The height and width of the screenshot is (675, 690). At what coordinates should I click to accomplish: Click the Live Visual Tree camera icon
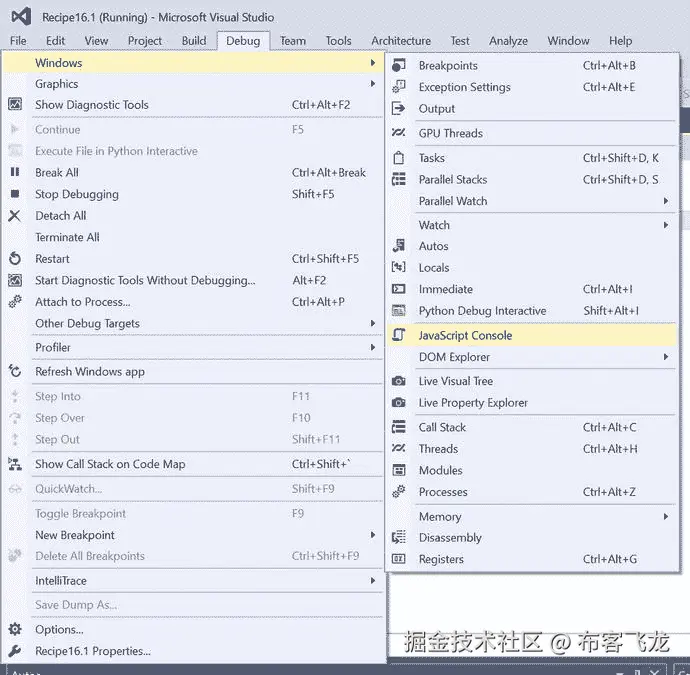tap(399, 381)
